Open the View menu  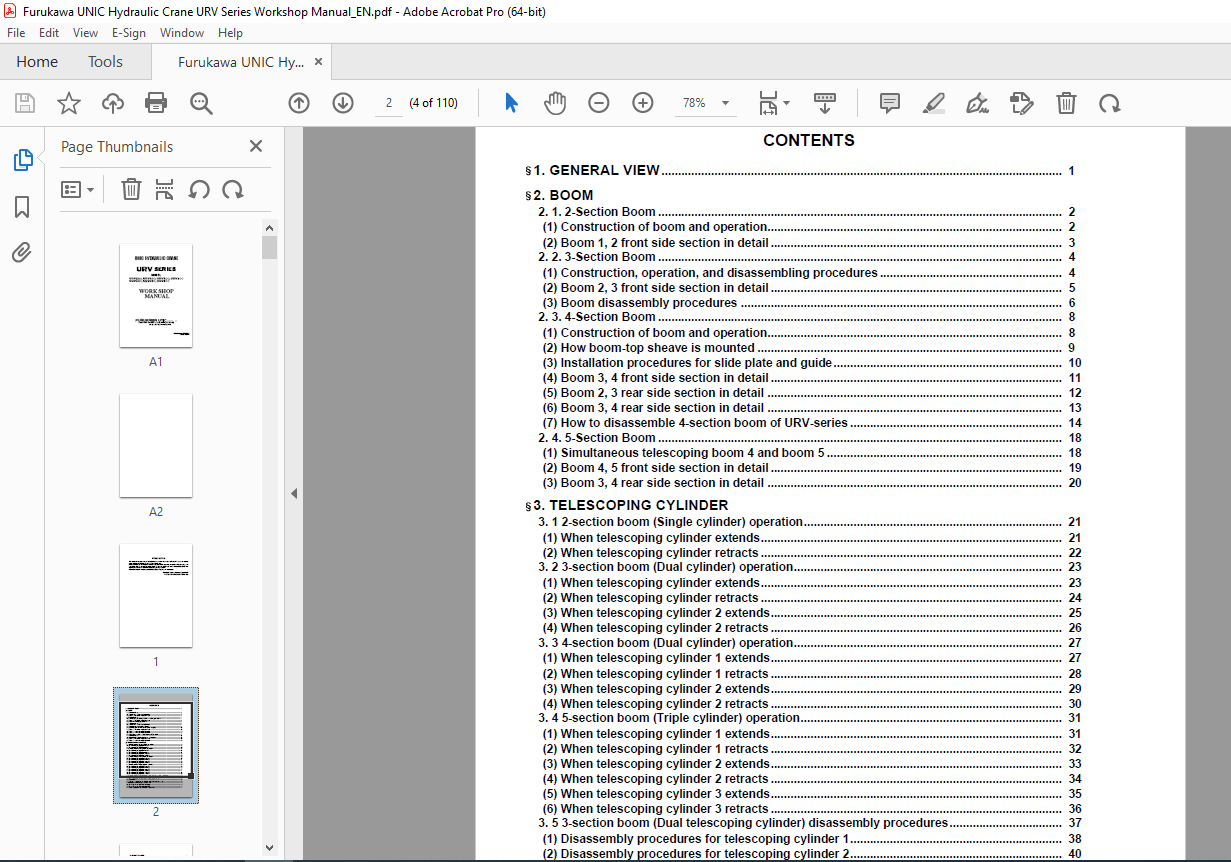(86, 33)
